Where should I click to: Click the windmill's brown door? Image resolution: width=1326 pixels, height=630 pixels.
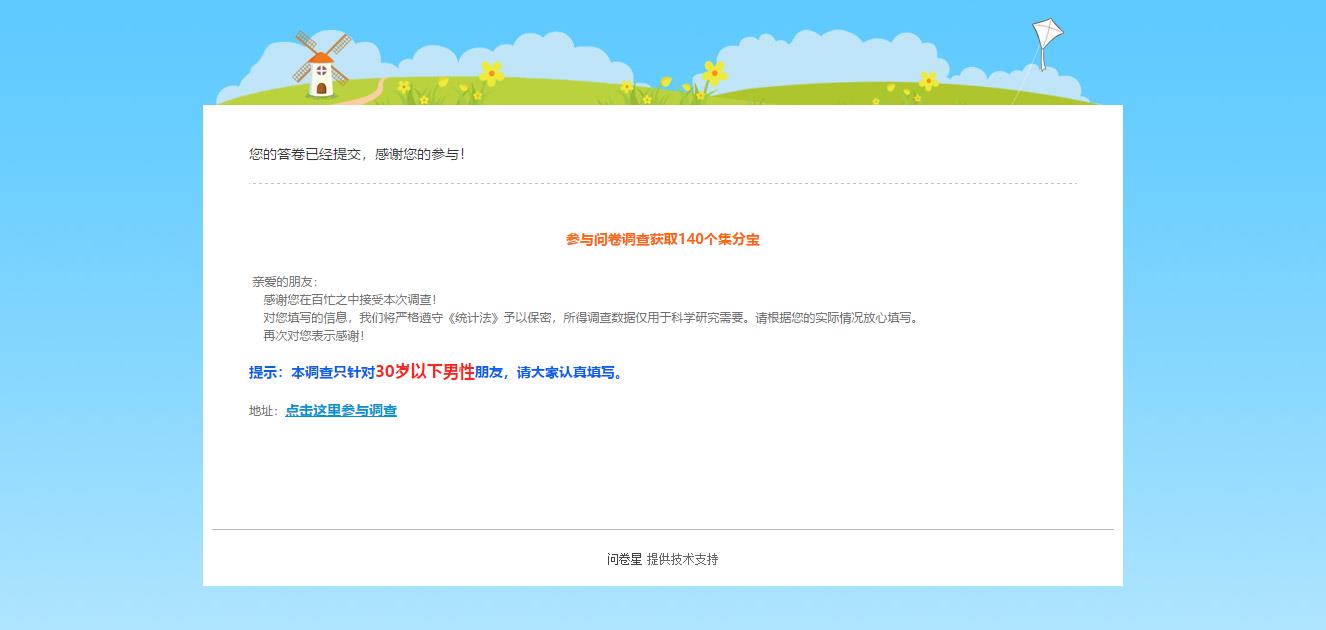click(x=321, y=87)
